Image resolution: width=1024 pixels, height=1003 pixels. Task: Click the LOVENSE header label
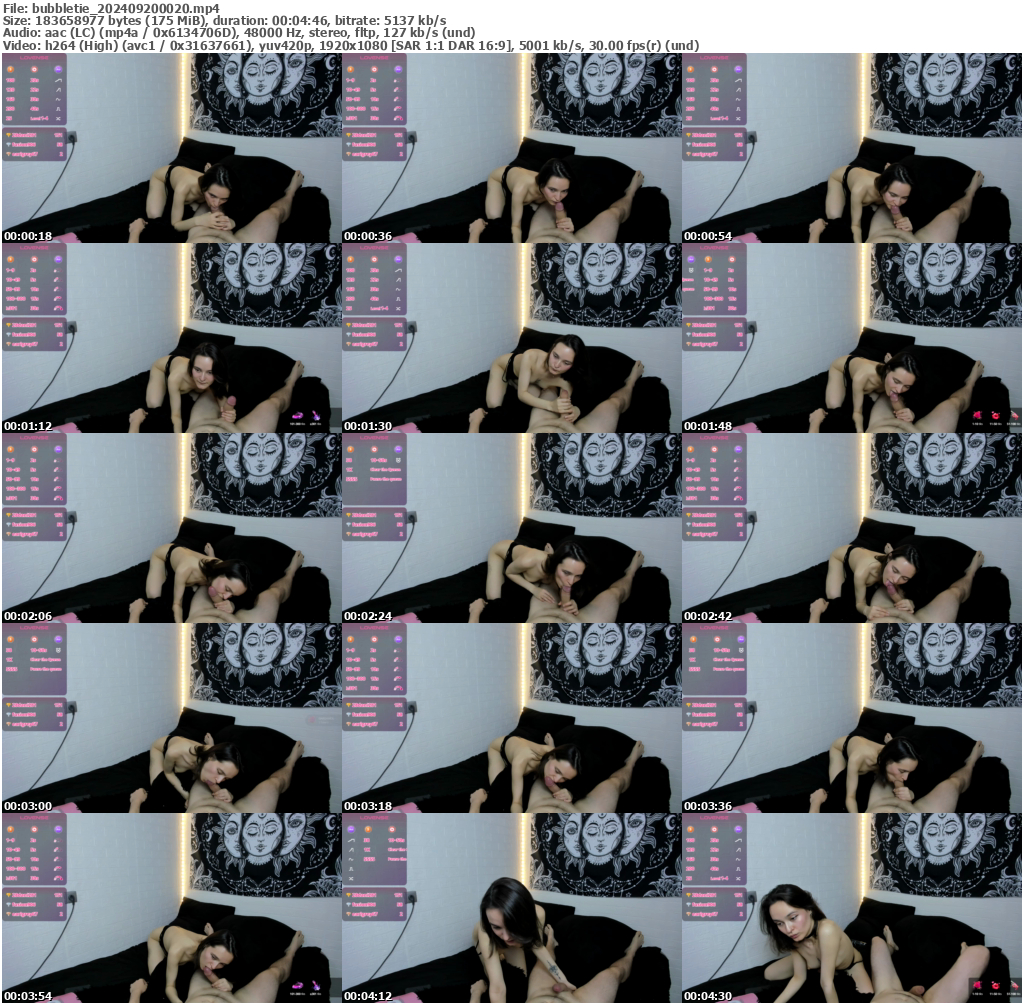coord(34,57)
